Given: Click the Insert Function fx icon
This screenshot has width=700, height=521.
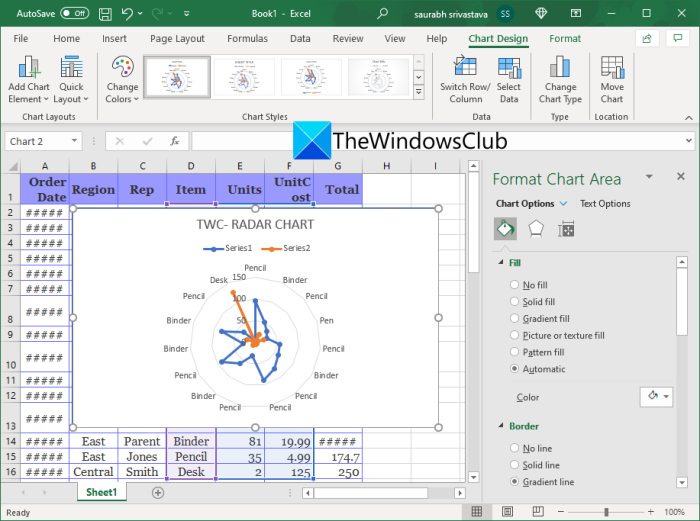Looking at the screenshot, I should click(x=175, y=142).
